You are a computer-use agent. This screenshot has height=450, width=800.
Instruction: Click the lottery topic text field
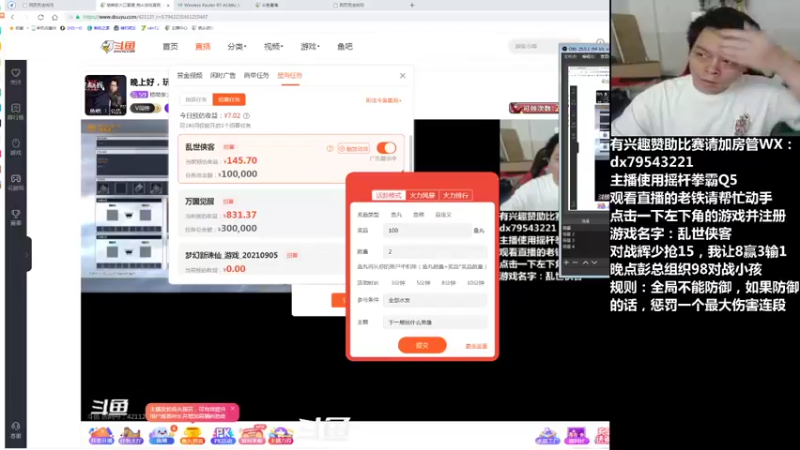pyautogui.click(x=435, y=322)
